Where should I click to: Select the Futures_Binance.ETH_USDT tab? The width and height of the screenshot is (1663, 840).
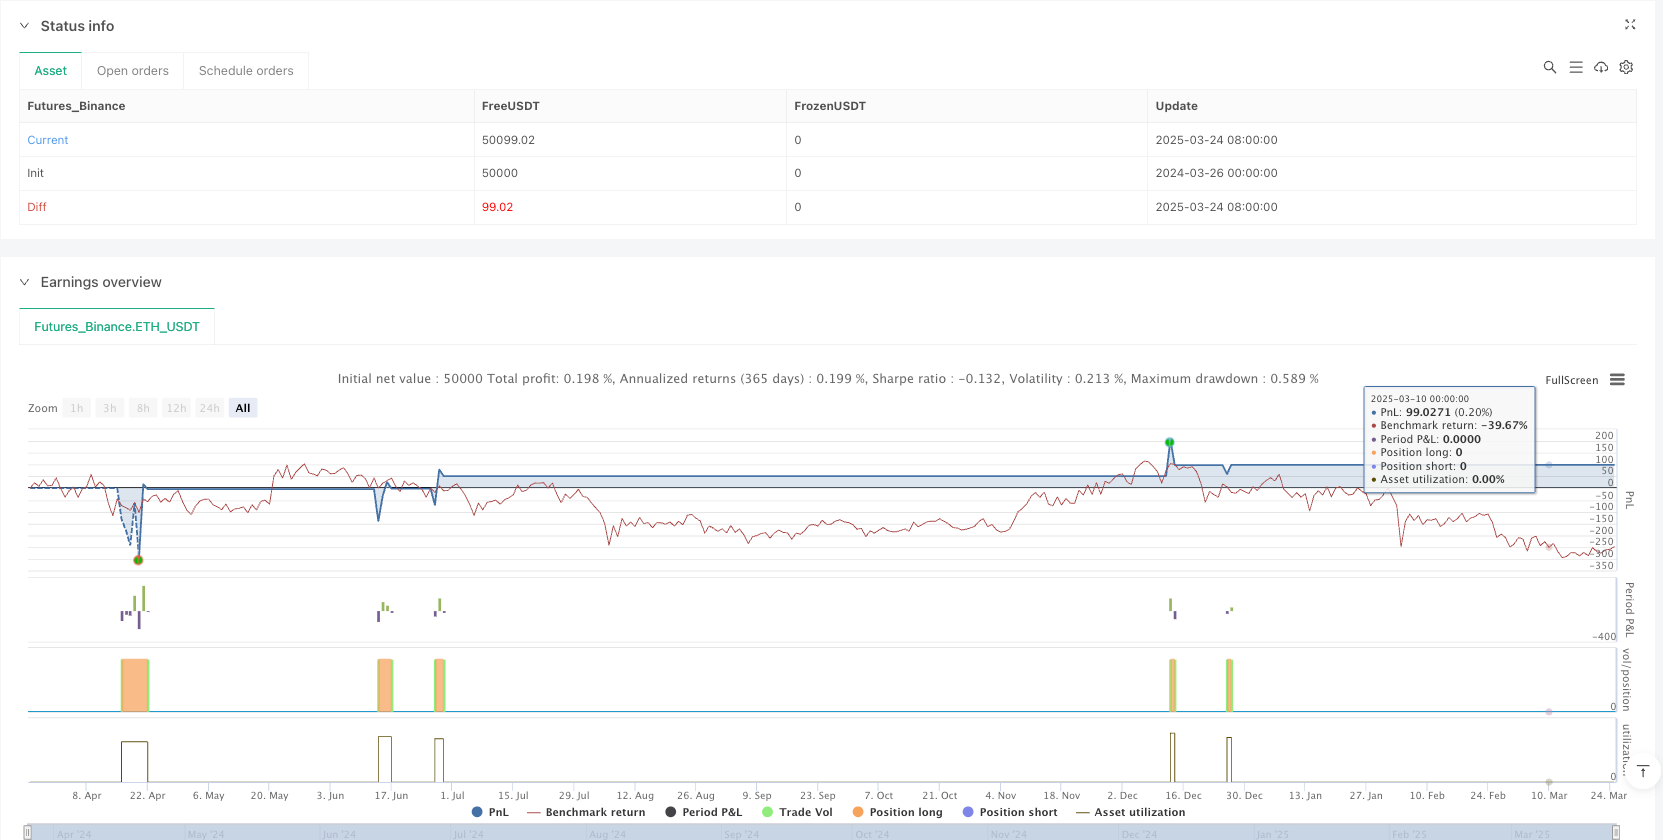117,327
